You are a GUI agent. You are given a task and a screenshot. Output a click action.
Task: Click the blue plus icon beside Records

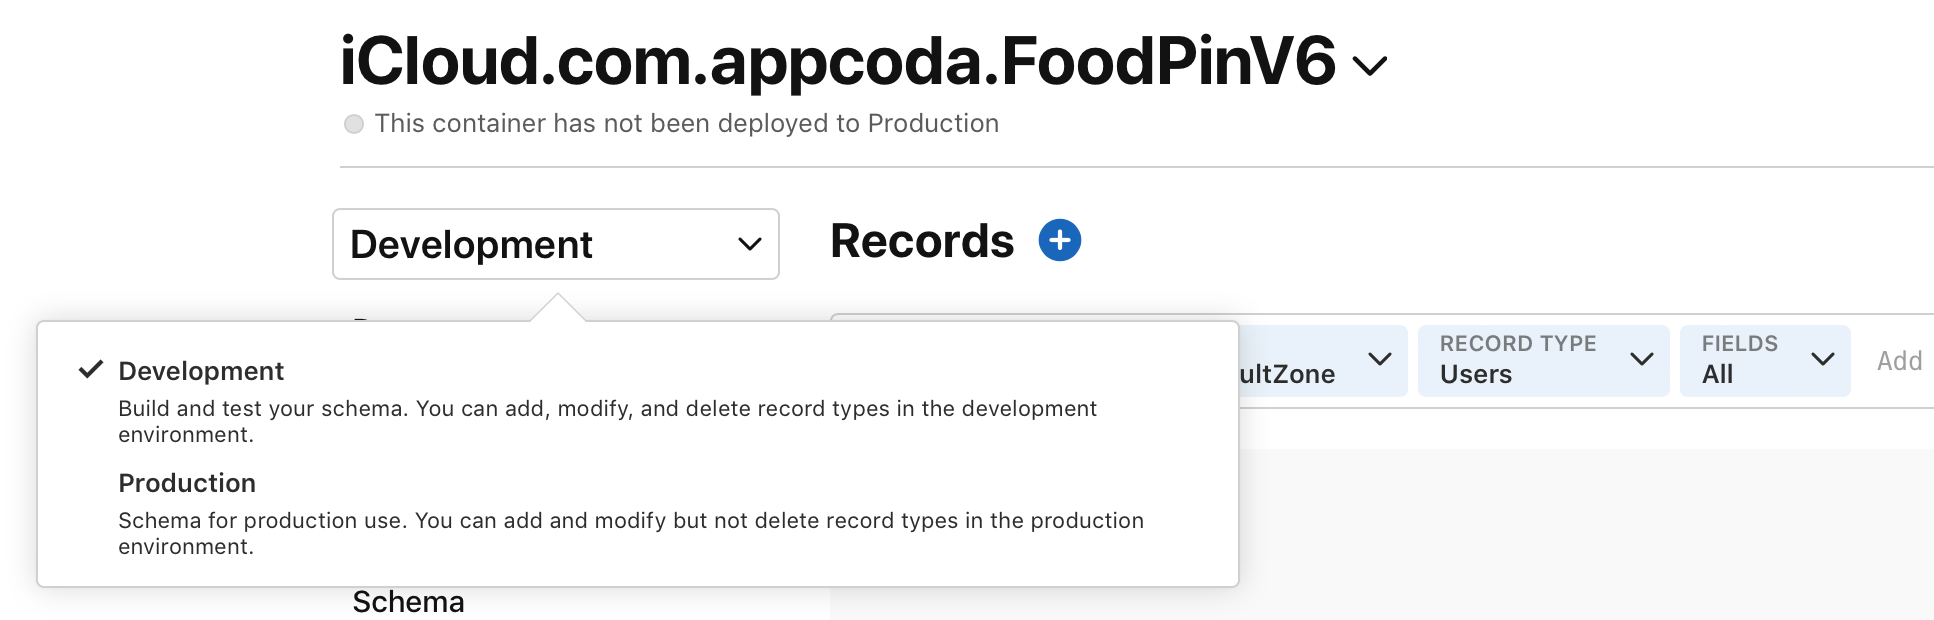[x=1060, y=241]
